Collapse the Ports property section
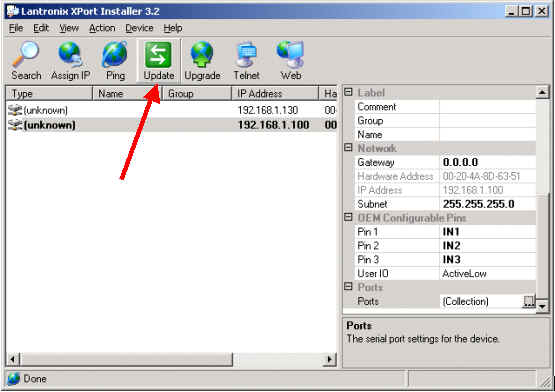This screenshot has width=555, height=392. coord(348,286)
